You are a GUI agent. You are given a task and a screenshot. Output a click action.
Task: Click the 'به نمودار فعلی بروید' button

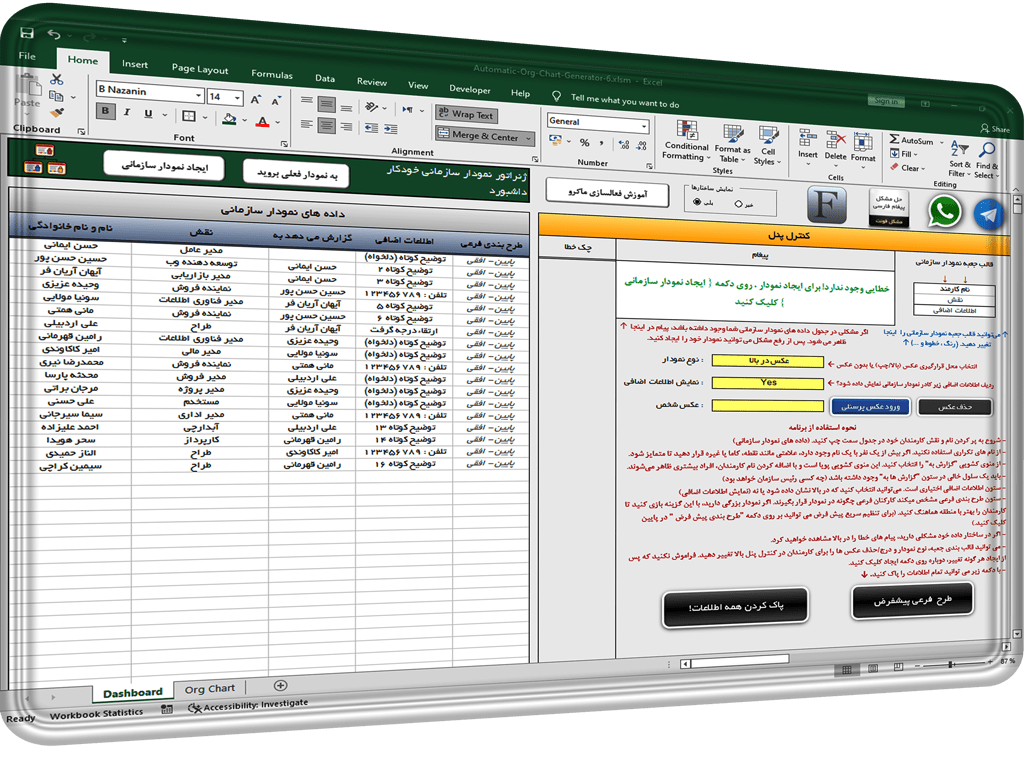point(296,174)
